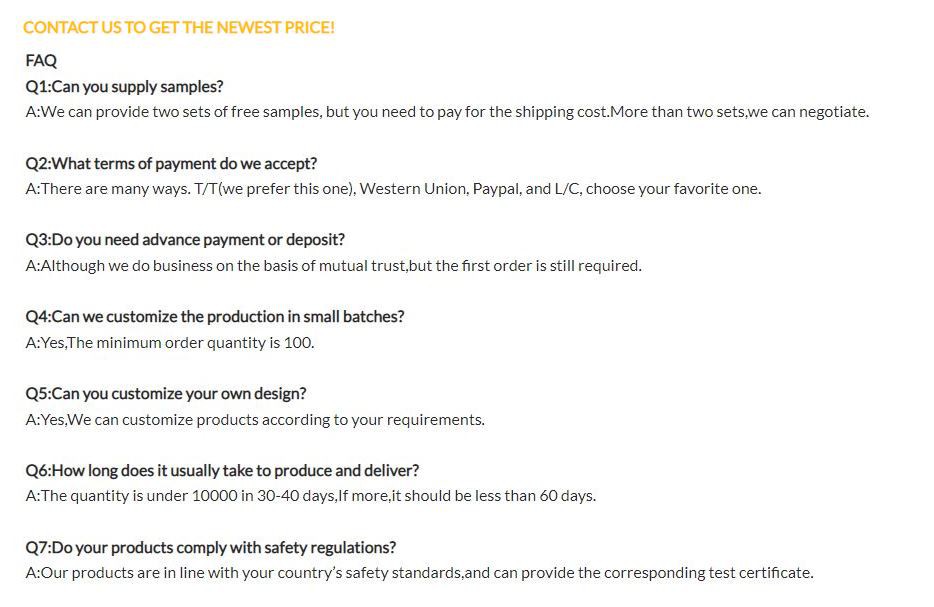Select the Q2 terms of payment question
Image resolution: width=934 pixels, height=607 pixels.
170,163
